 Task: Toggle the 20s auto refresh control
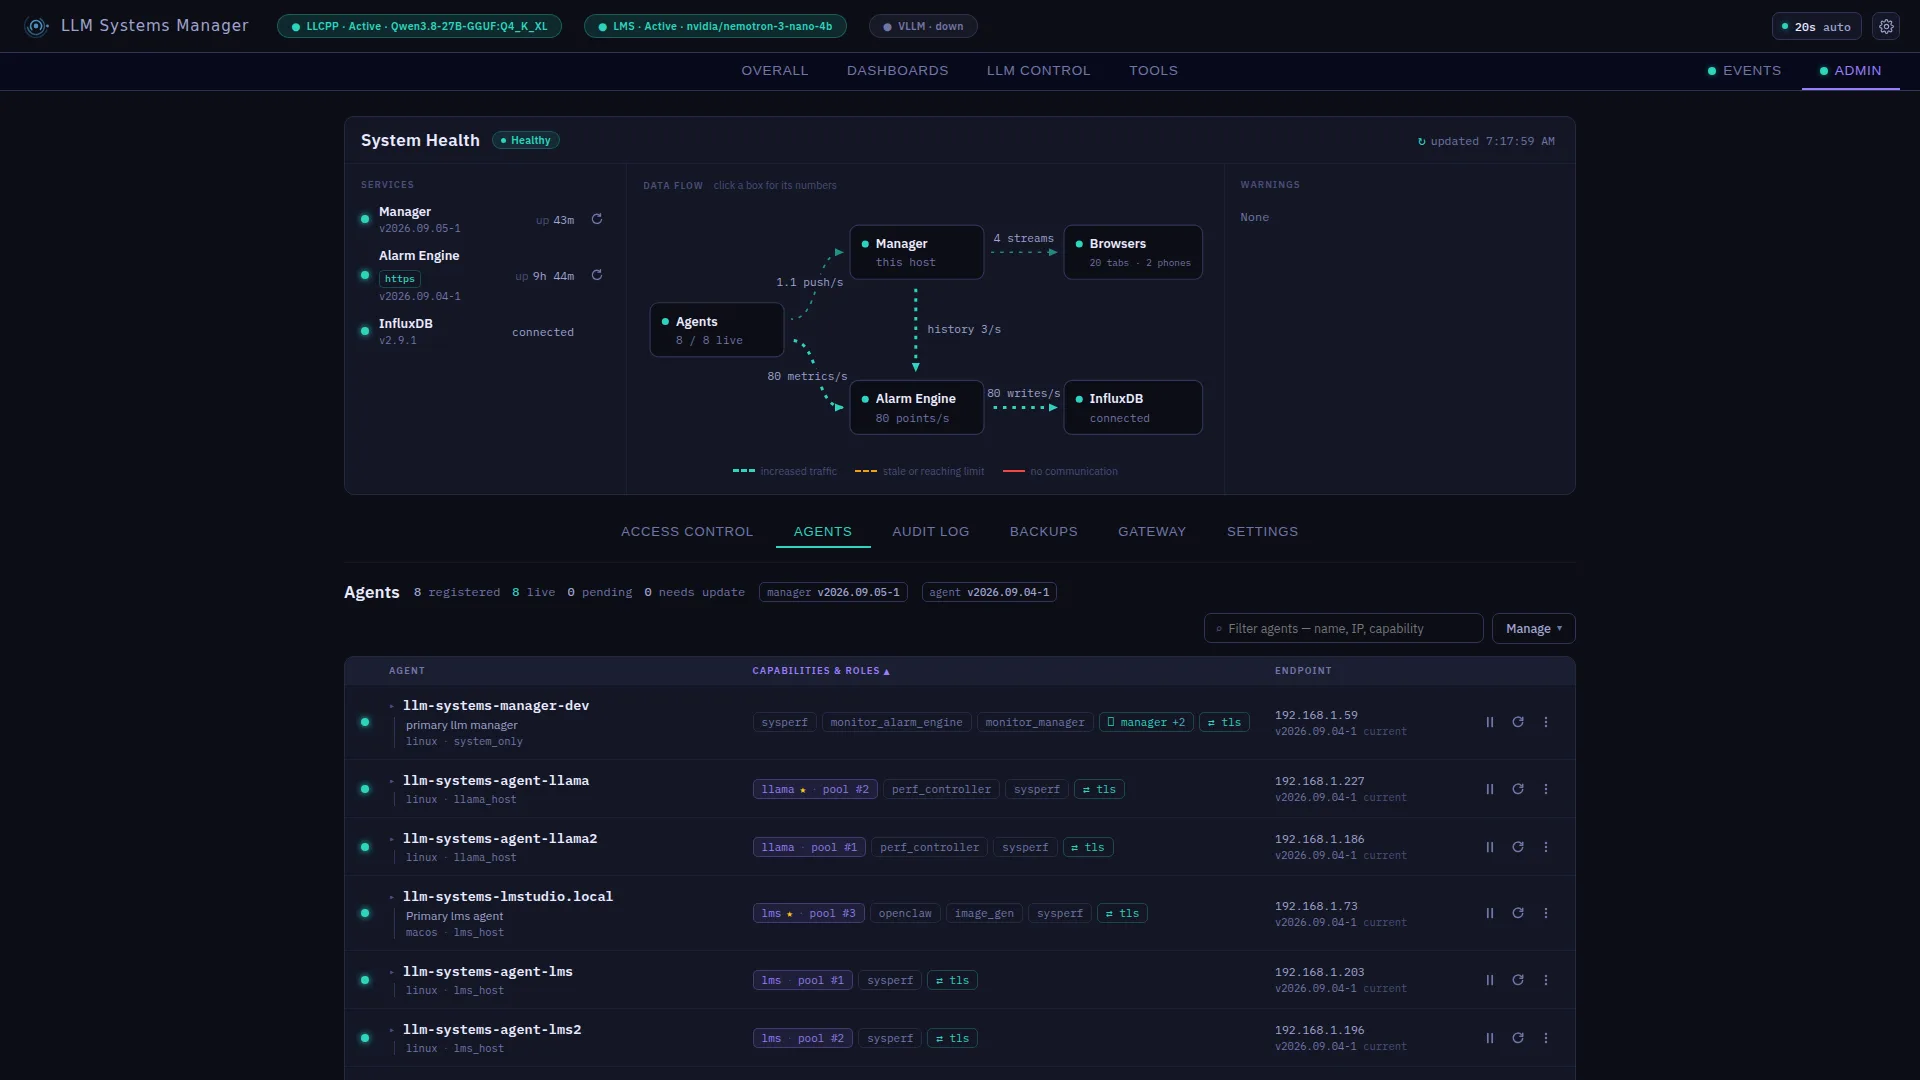tap(1816, 27)
